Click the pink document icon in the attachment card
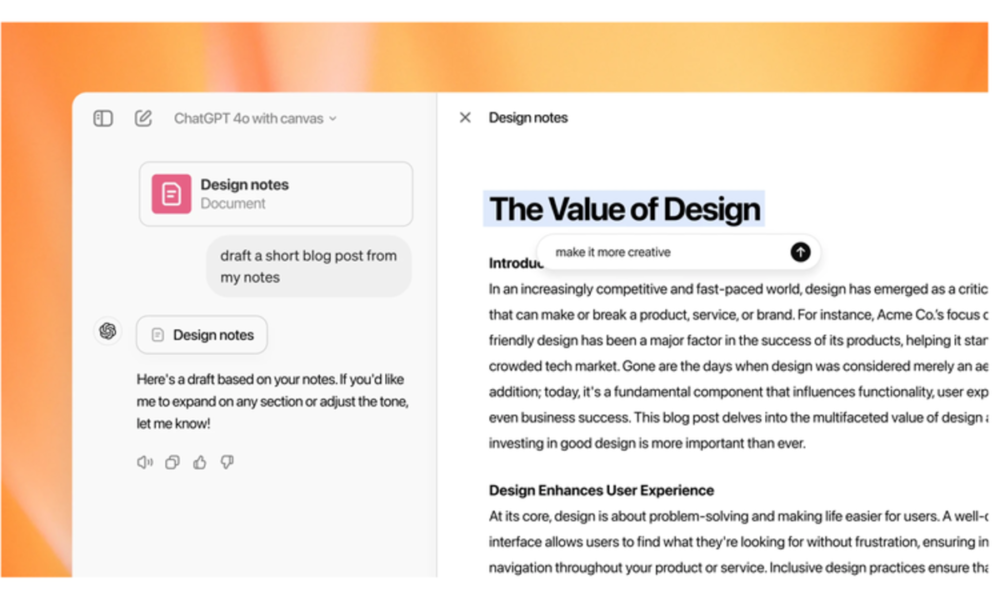 coord(171,194)
